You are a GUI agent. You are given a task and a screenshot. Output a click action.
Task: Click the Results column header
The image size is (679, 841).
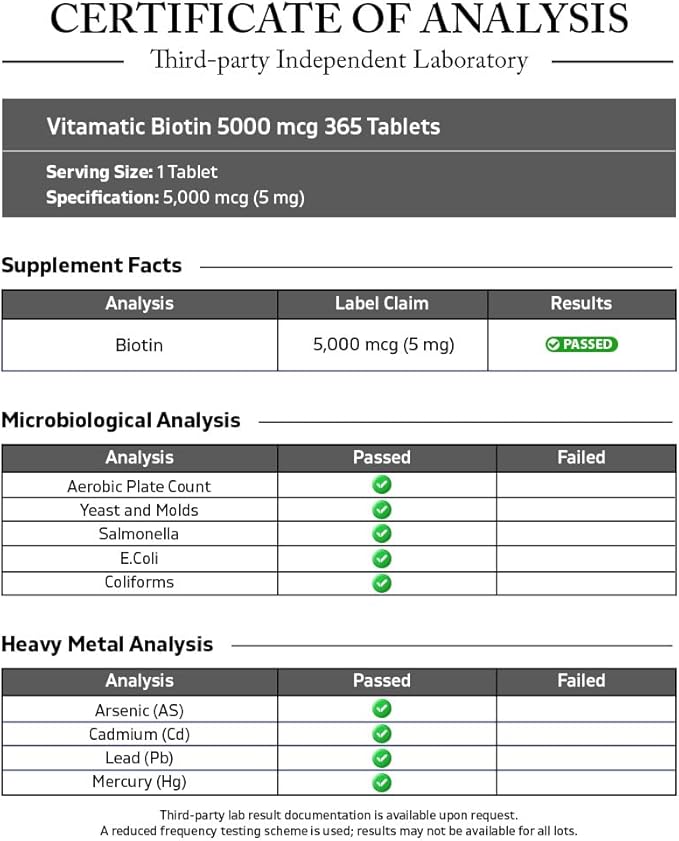click(581, 304)
